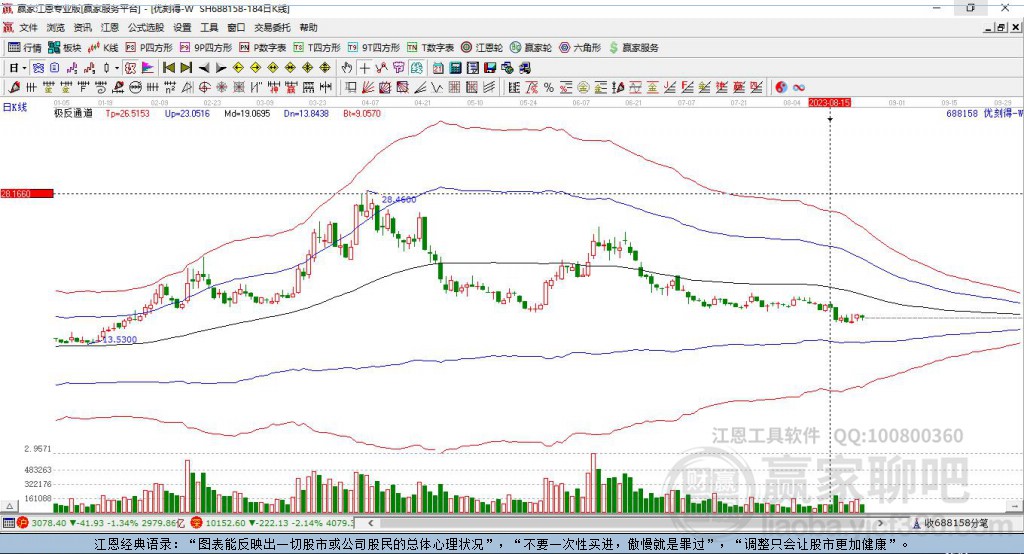Open the P数字表 tool
The image size is (1024, 554).
263,48
